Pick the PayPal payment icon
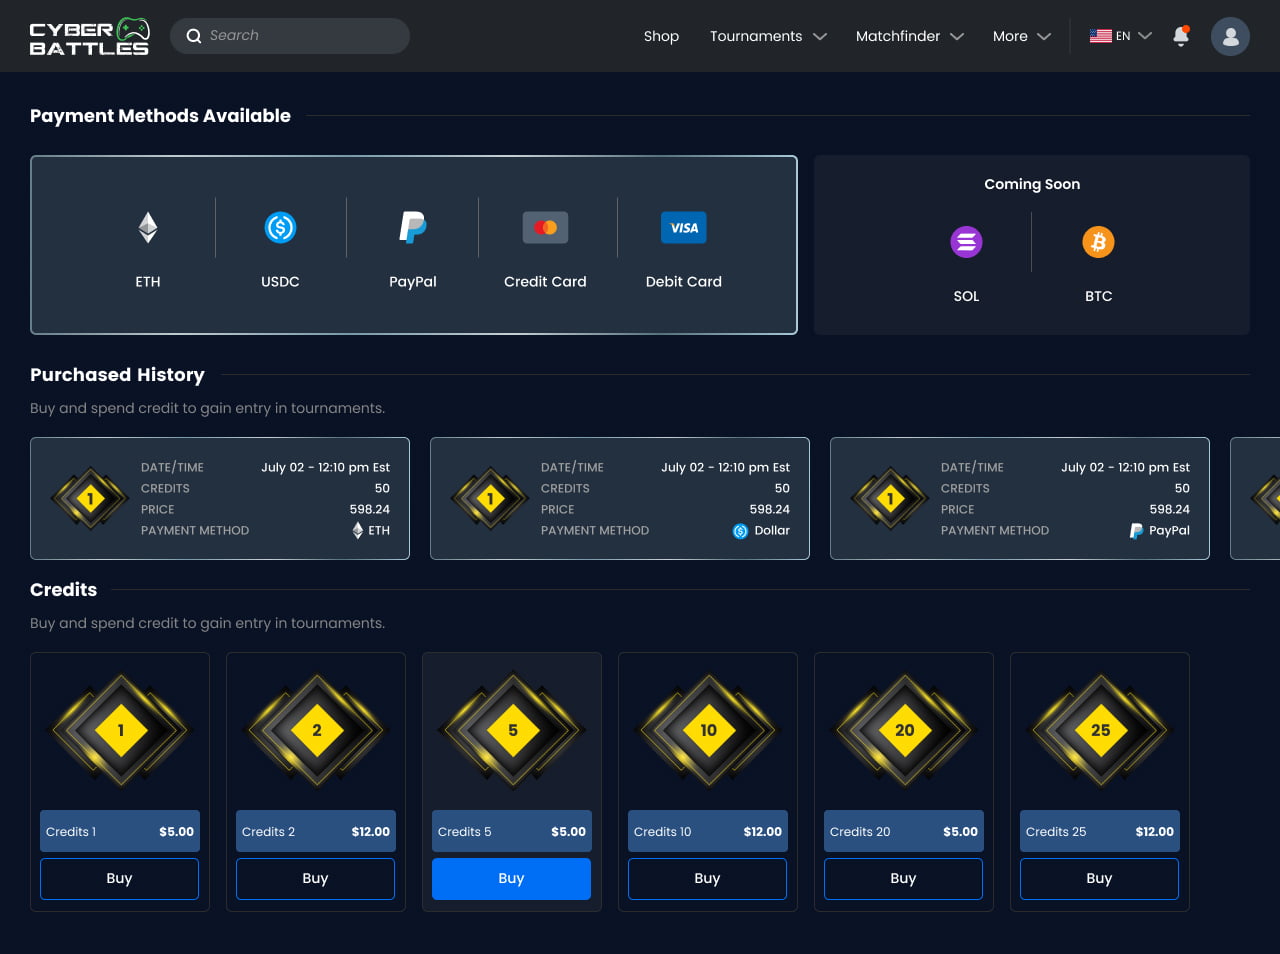This screenshot has width=1280, height=954. coord(413,228)
